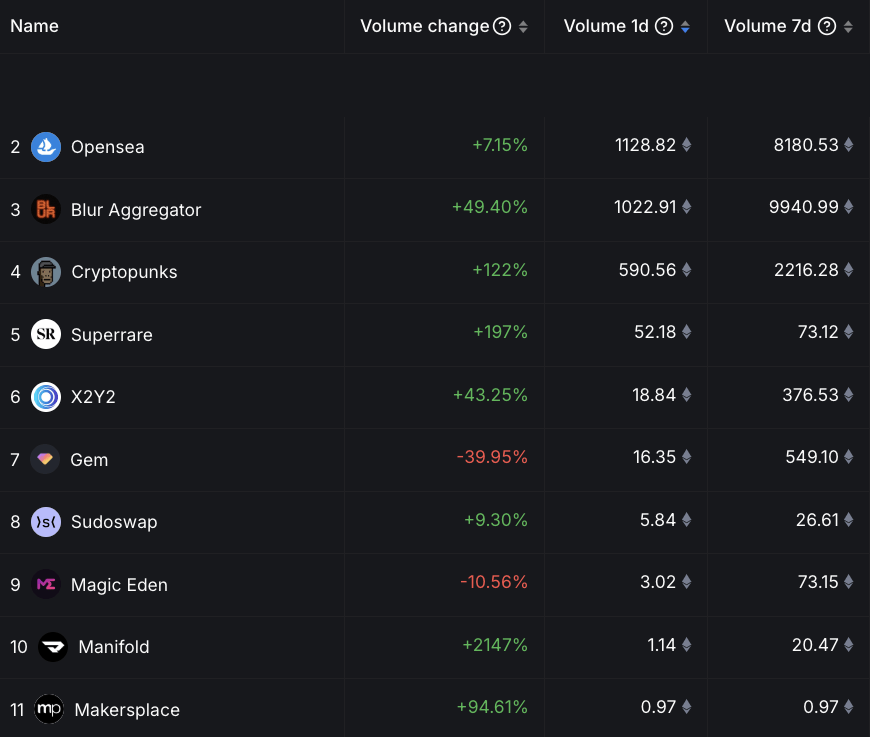Select the Cryptopunks row name
Image resolution: width=870 pixels, height=737 pixels.
pyautogui.click(x=124, y=272)
